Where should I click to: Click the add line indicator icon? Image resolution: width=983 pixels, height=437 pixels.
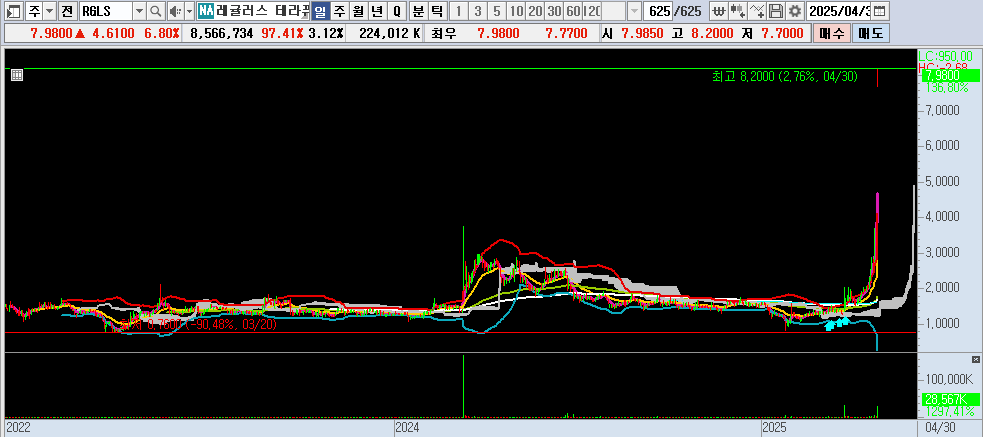[757, 11]
